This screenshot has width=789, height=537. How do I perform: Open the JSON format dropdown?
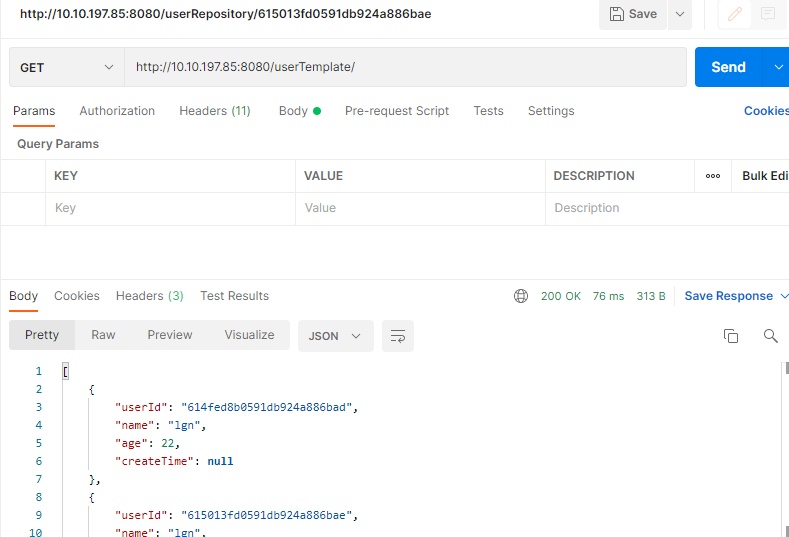[x=336, y=336]
